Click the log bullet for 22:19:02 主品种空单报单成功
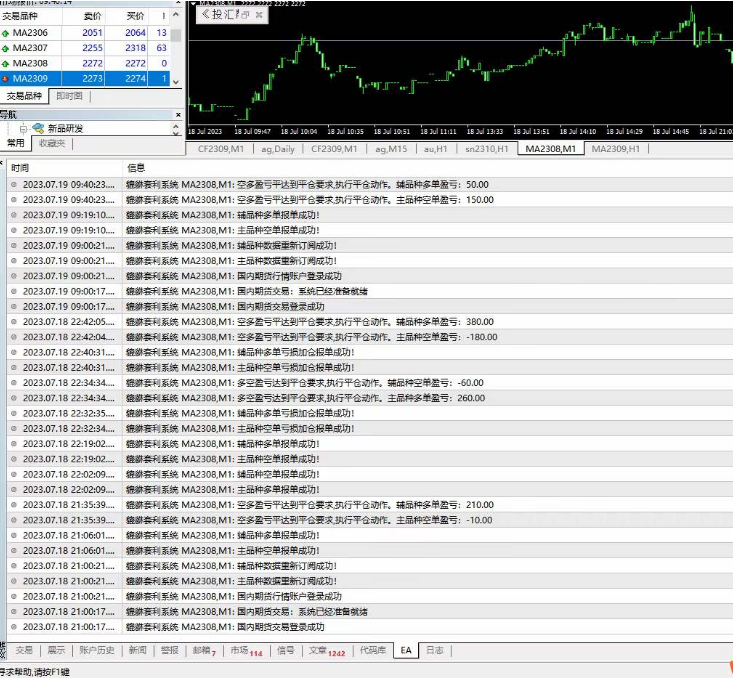Image resolution: width=740 pixels, height=680 pixels. coord(14,459)
